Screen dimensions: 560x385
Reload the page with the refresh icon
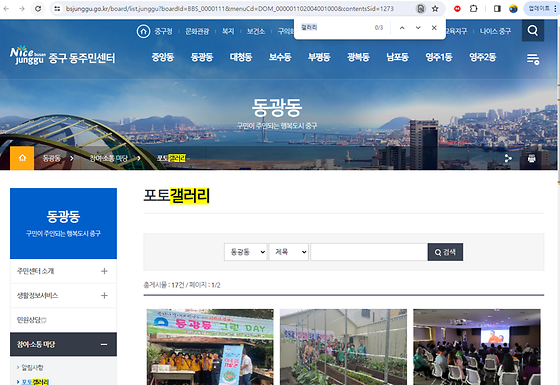click(x=38, y=9)
